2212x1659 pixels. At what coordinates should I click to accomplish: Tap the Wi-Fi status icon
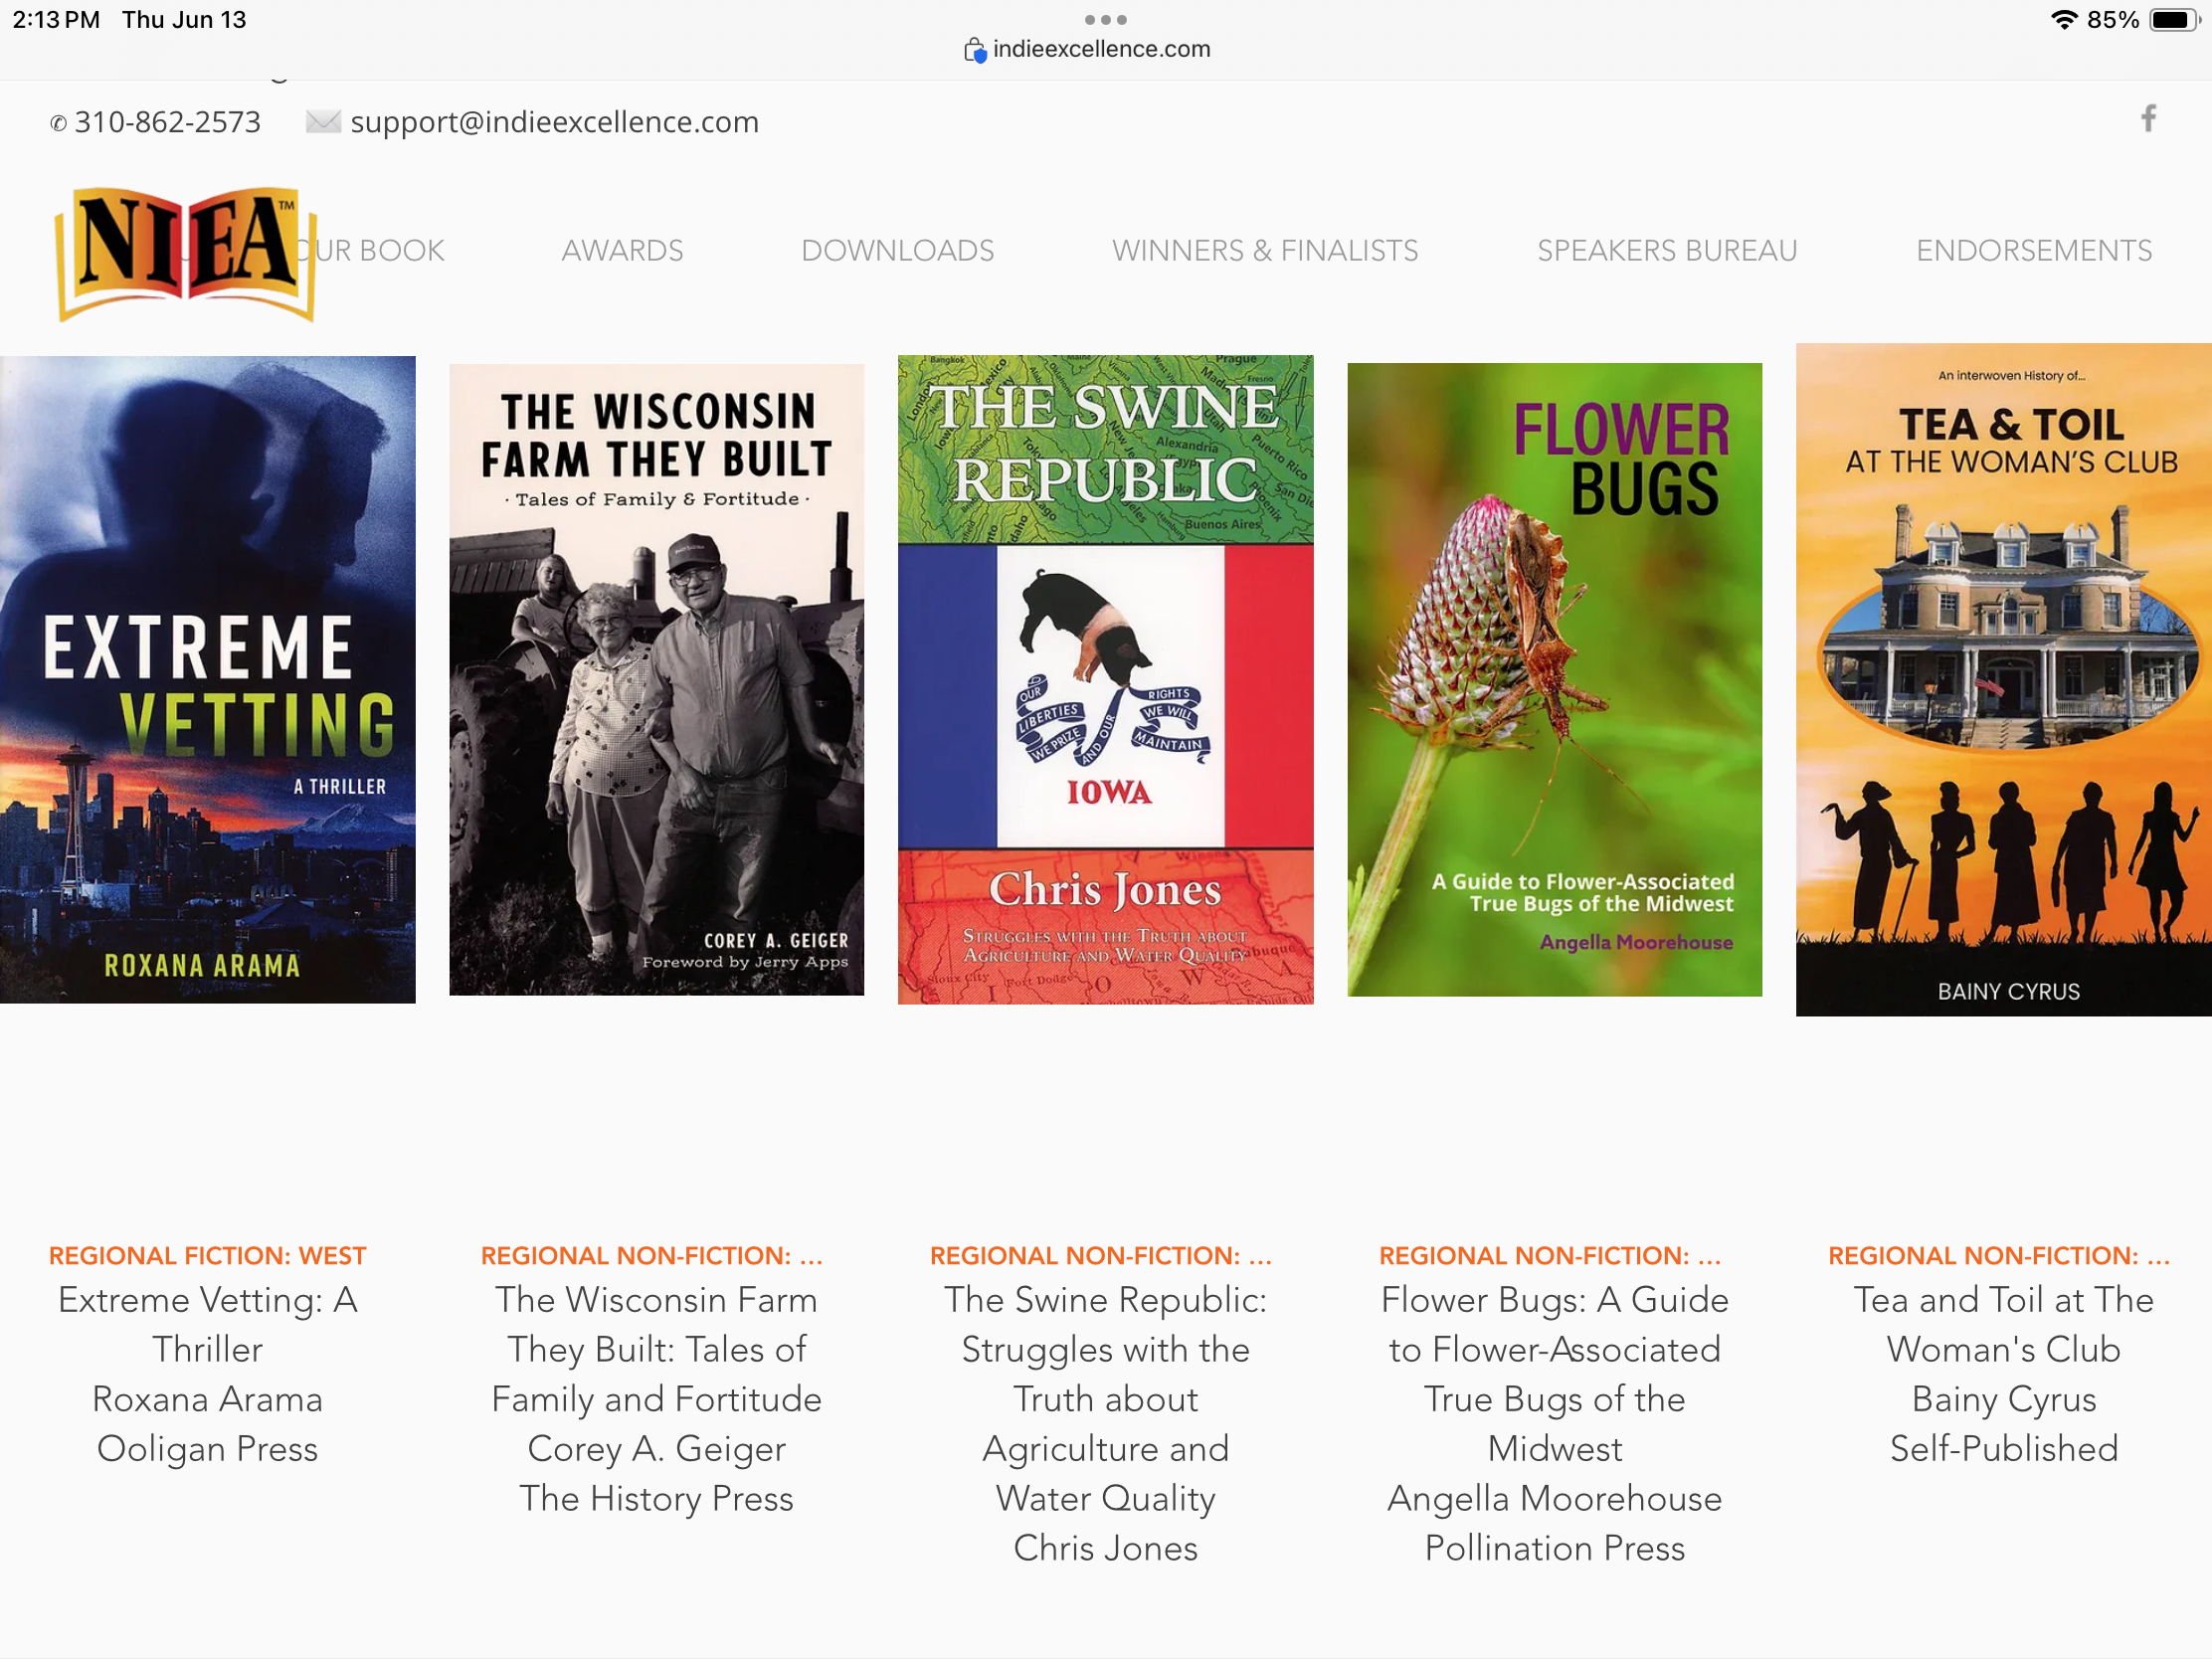click(2063, 20)
